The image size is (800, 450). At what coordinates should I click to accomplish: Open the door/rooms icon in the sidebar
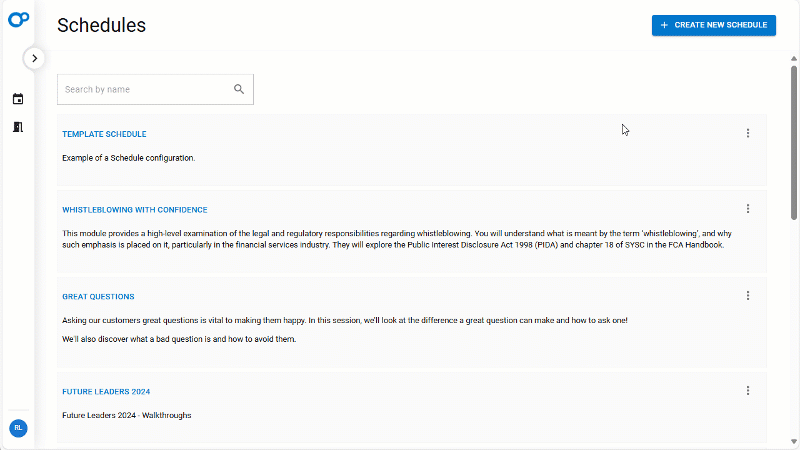[18, 127]
